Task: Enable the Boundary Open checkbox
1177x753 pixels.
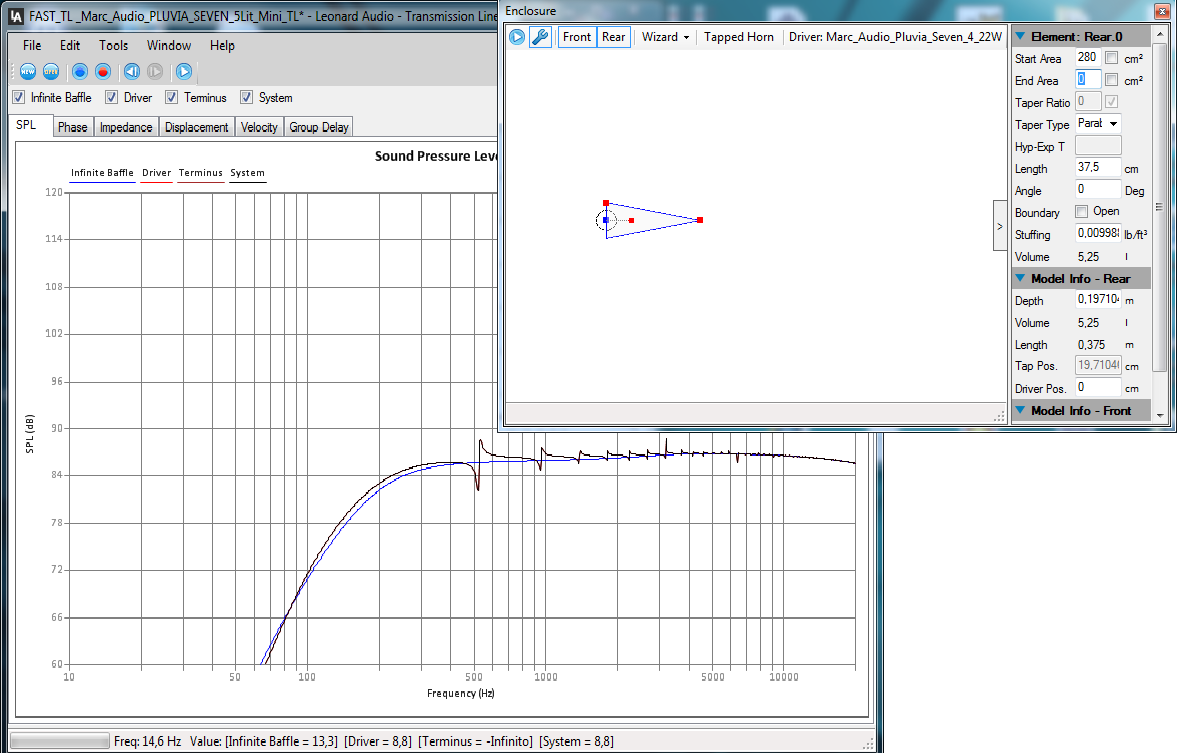Action: point(1082,212)
